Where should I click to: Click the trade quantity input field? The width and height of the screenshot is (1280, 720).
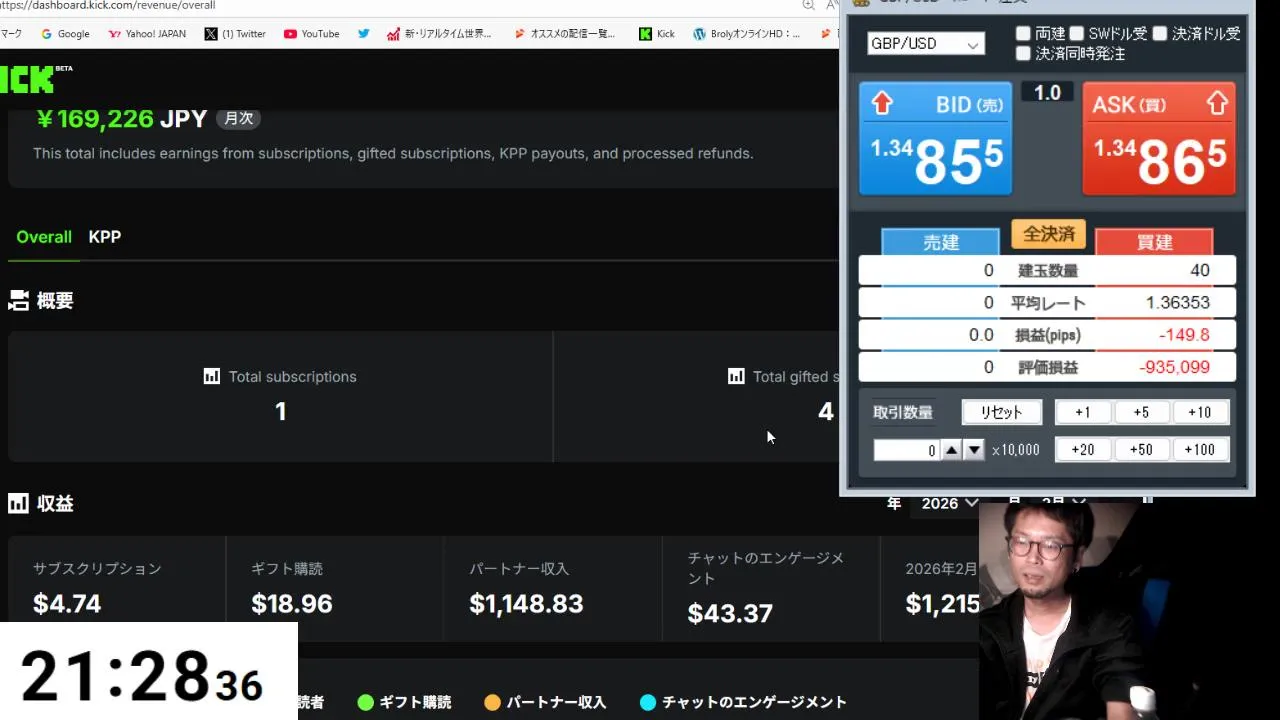907,450
